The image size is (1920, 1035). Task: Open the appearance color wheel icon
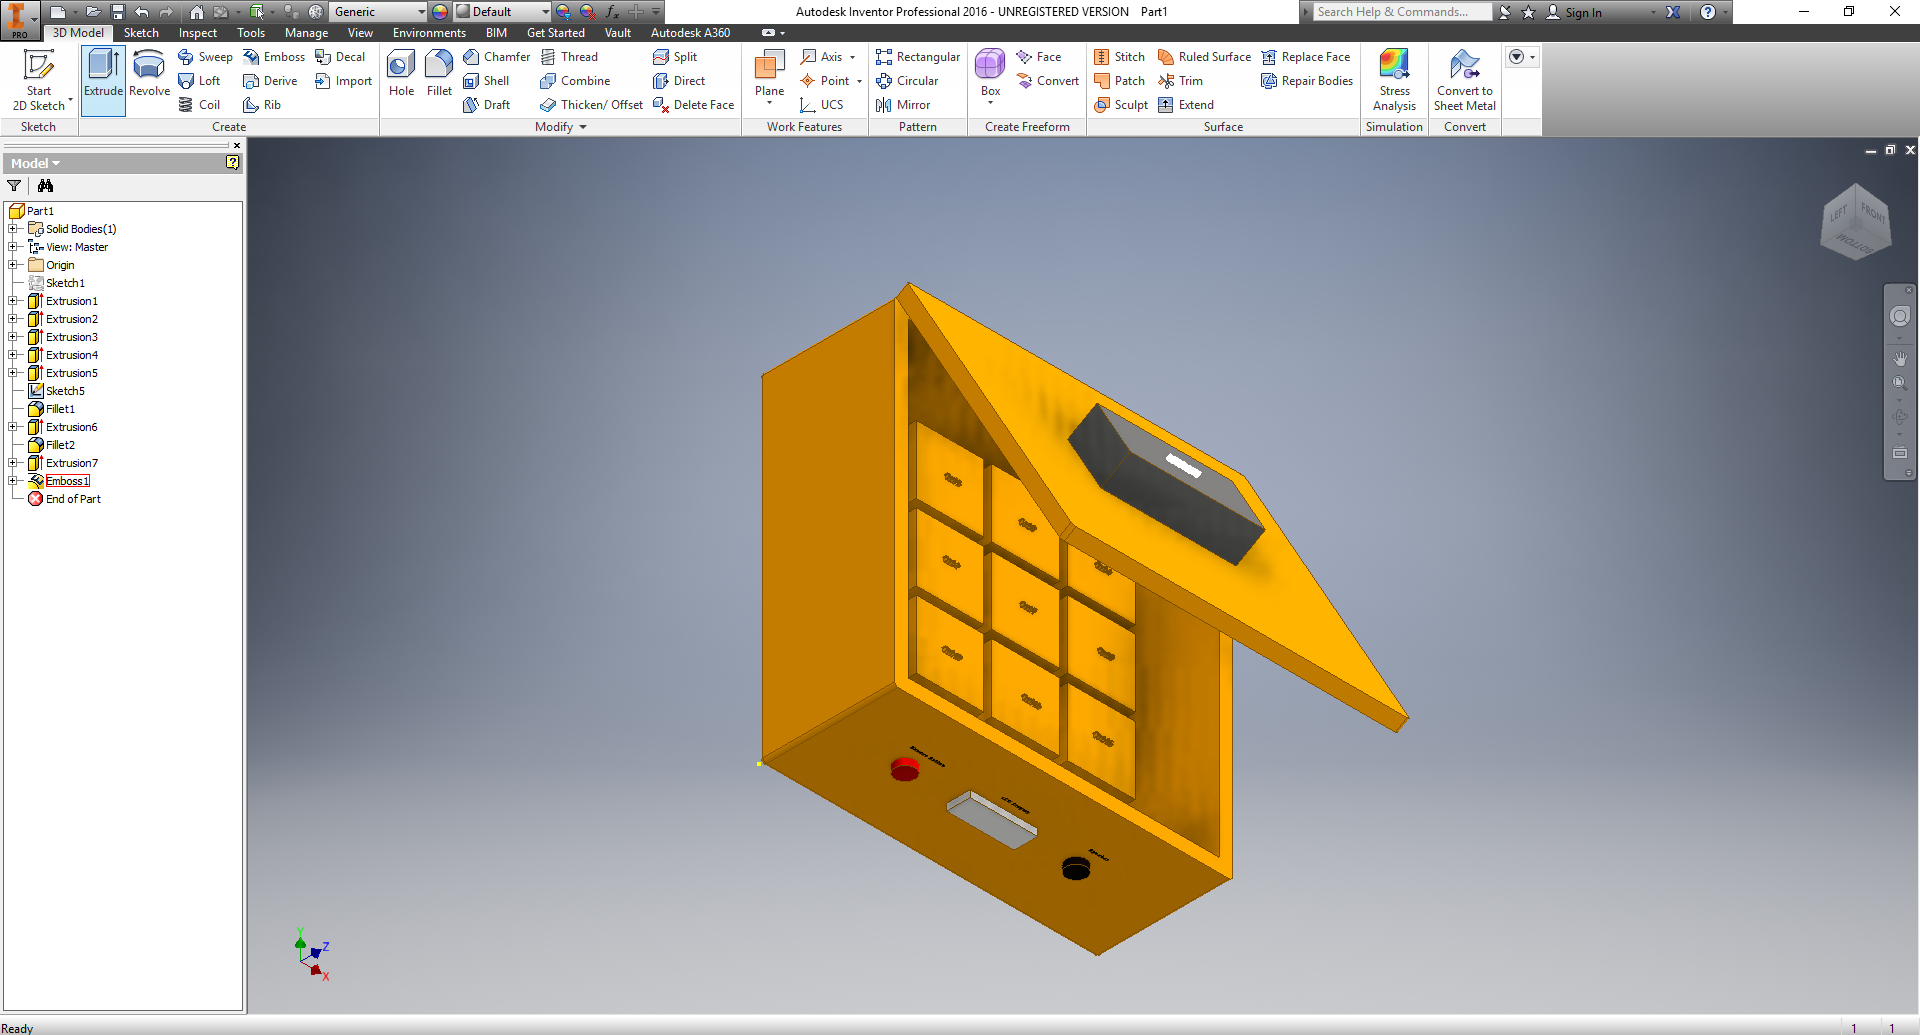[440, 12]
